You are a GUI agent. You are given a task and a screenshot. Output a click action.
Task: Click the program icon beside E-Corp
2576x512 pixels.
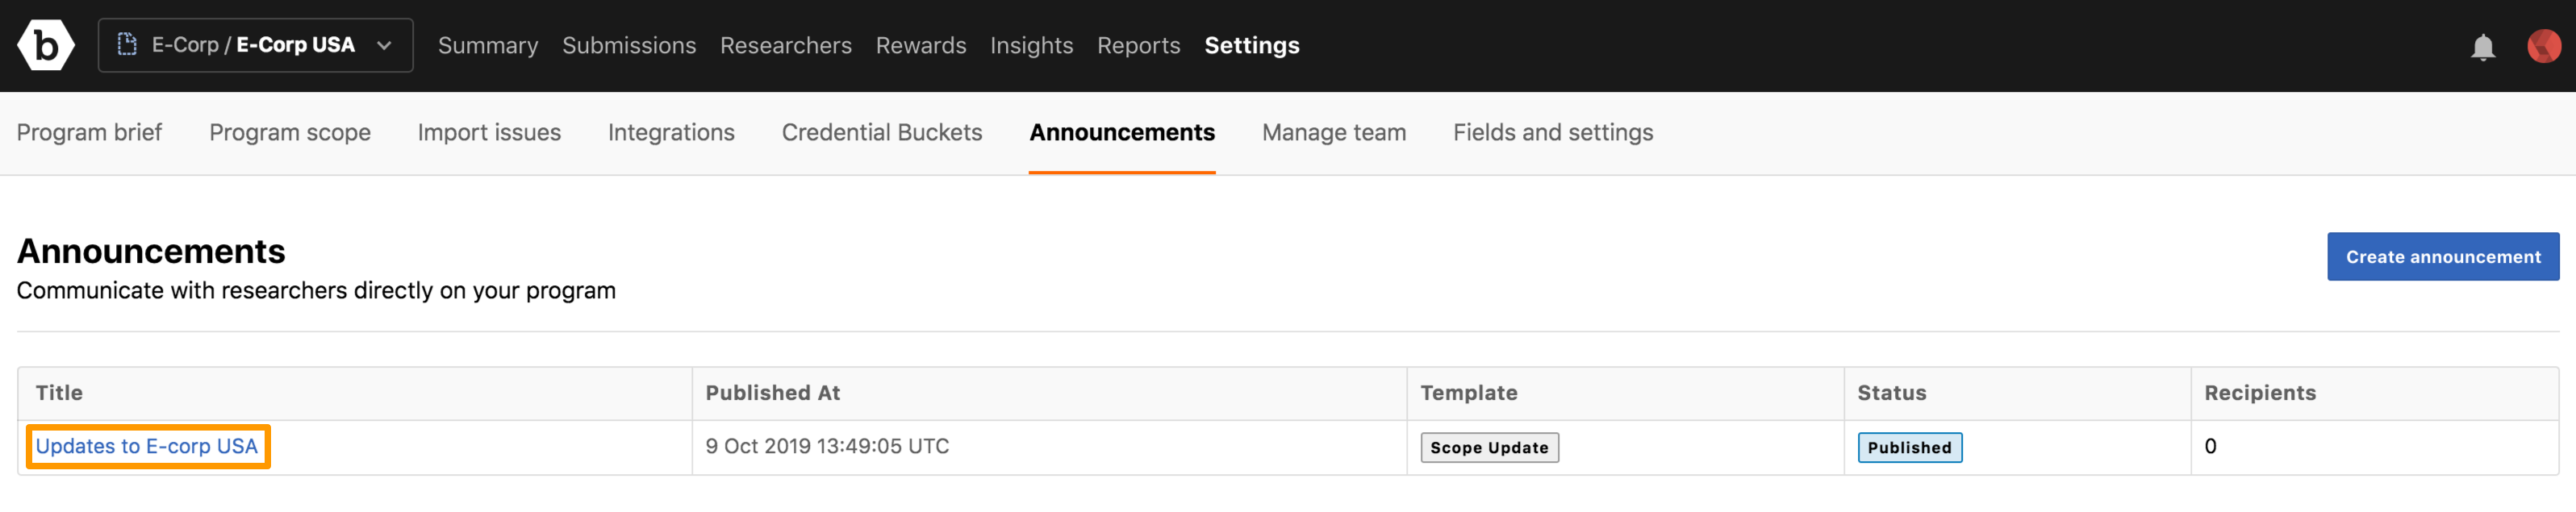click(x=127, y=44)
